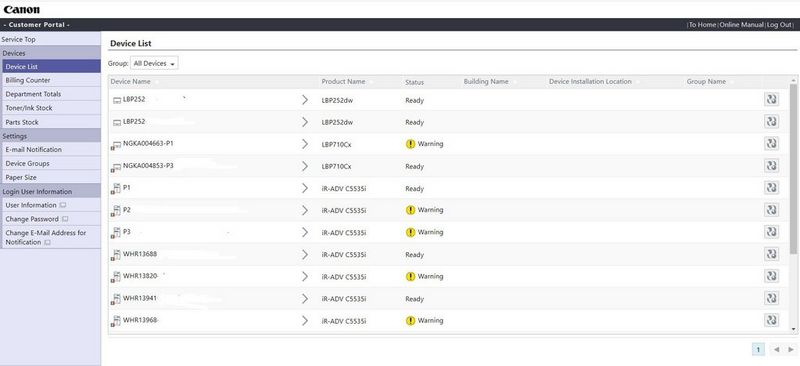This screenshot has width=800, height=366.
Task: Expand details chevron for iR-ADV P1
Action: coord(305,188)
